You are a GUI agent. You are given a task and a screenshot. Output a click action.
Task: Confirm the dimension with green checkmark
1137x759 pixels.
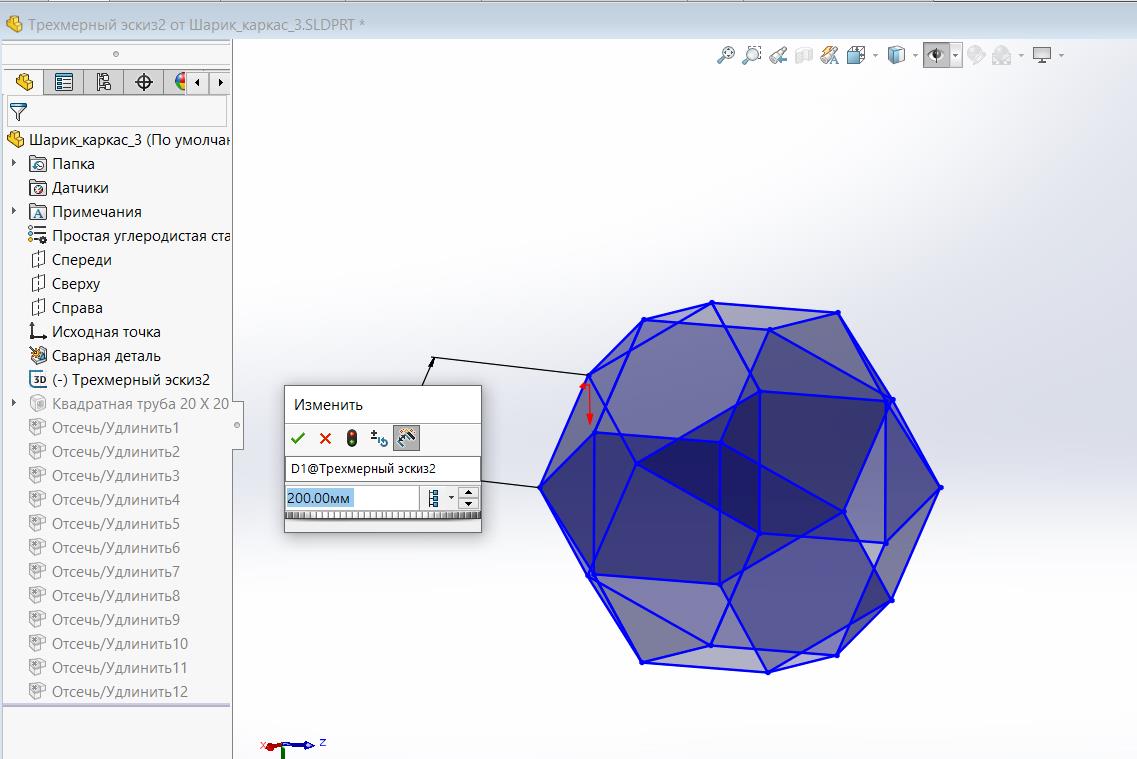[297, 438]
